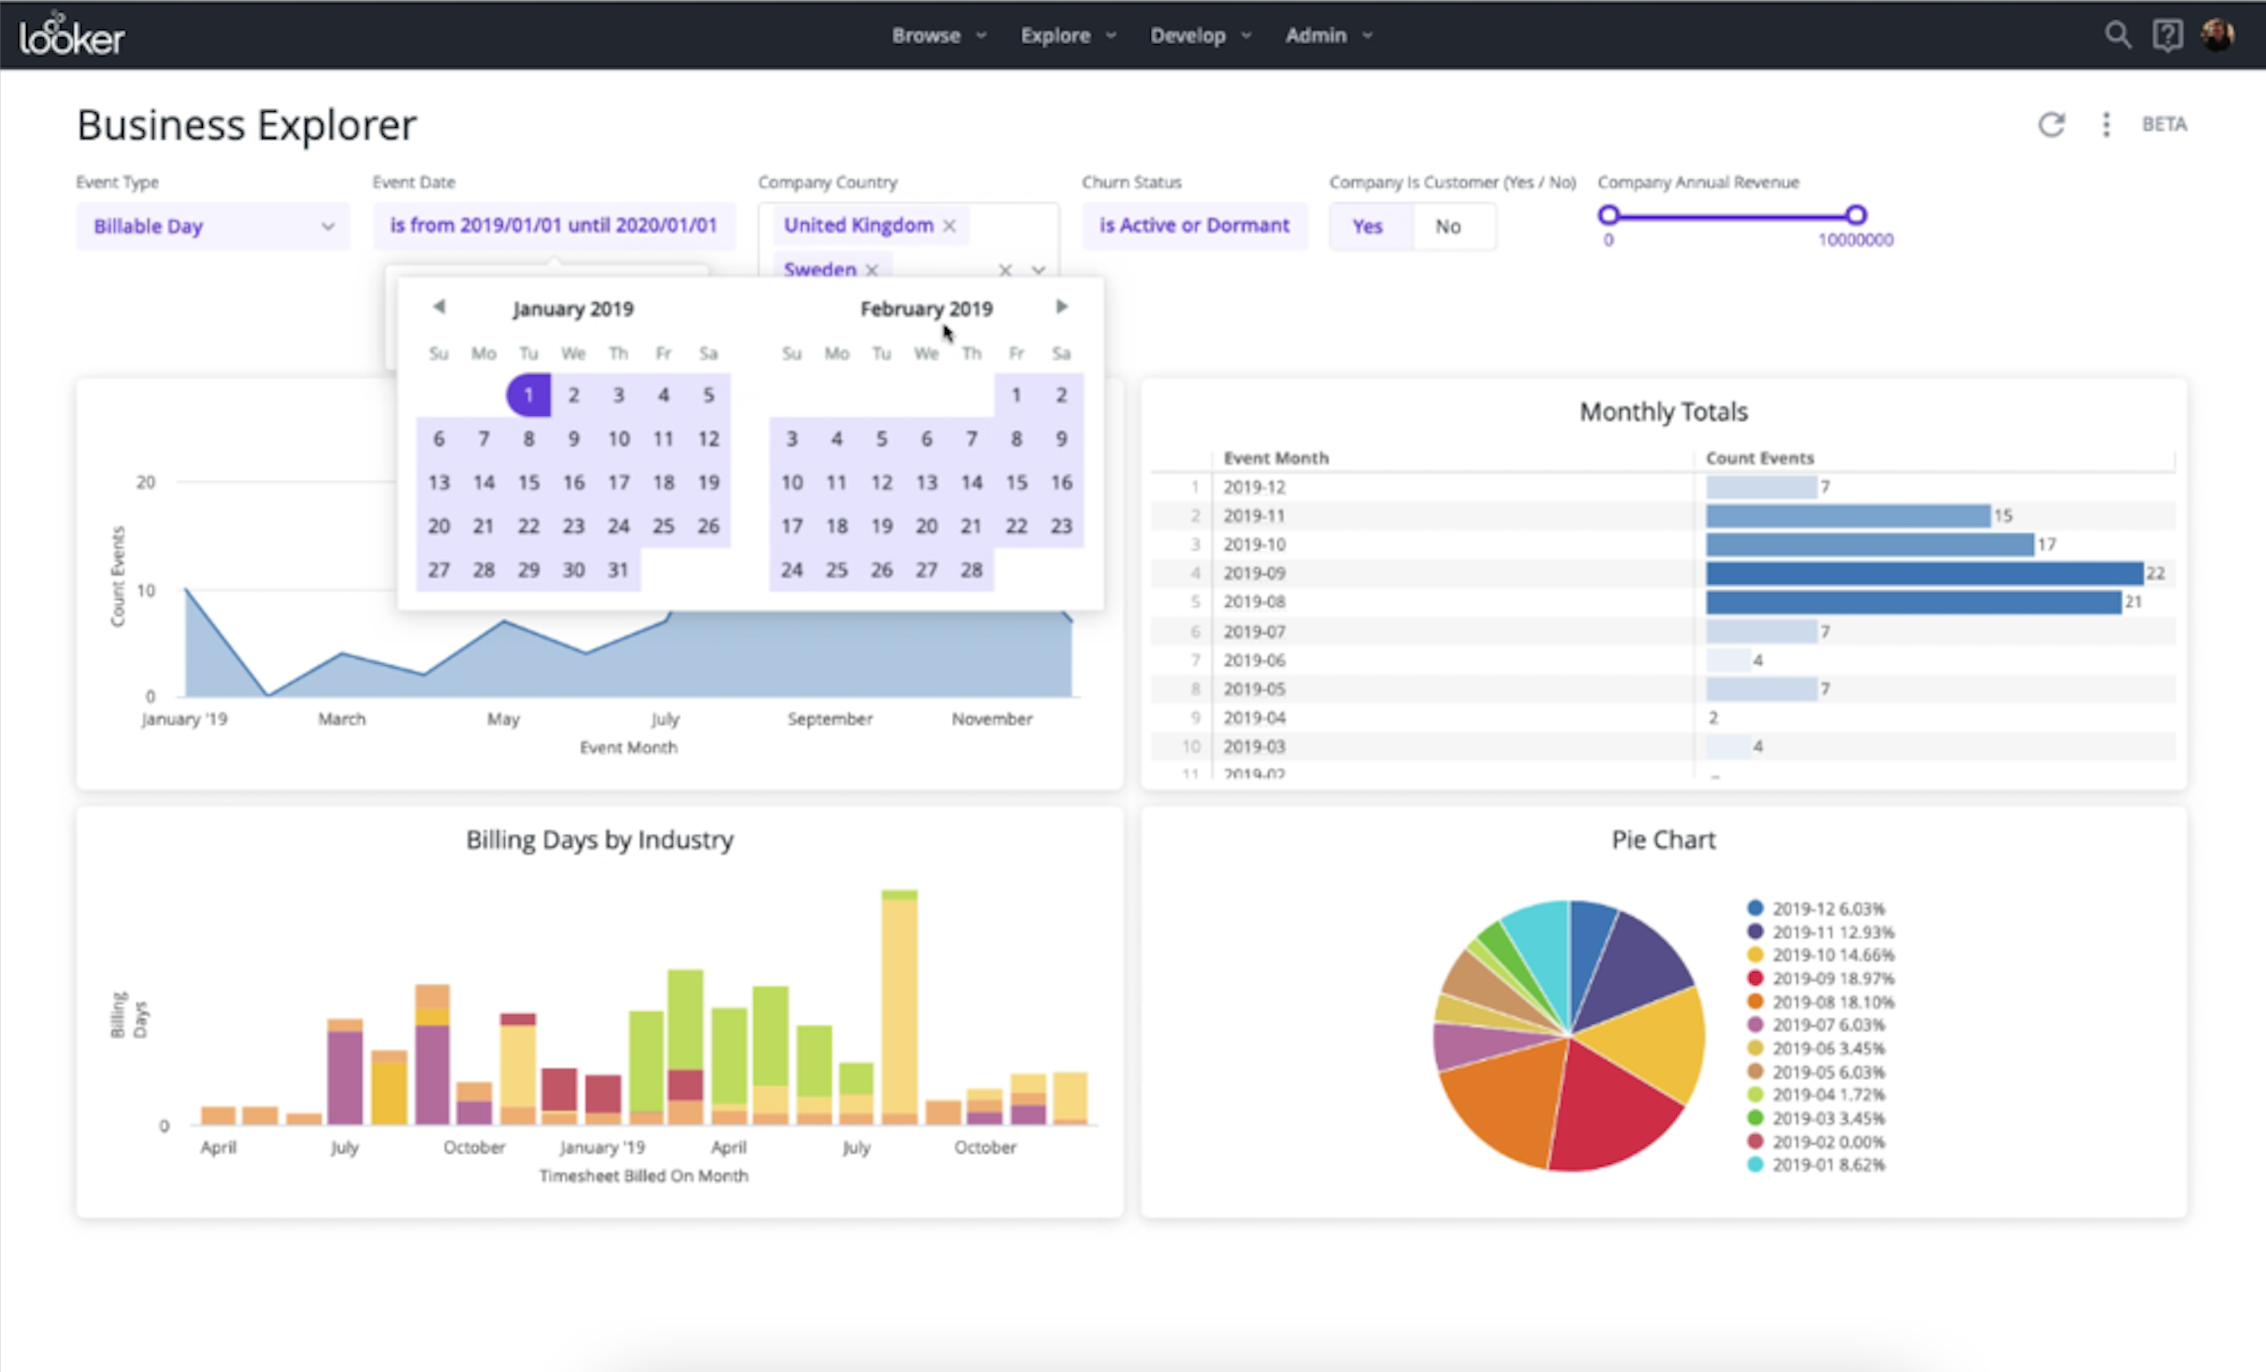Viewport: 2266px width, 1372px height.
Task: Click the Event Date range filter
Action: click(553, 226)
